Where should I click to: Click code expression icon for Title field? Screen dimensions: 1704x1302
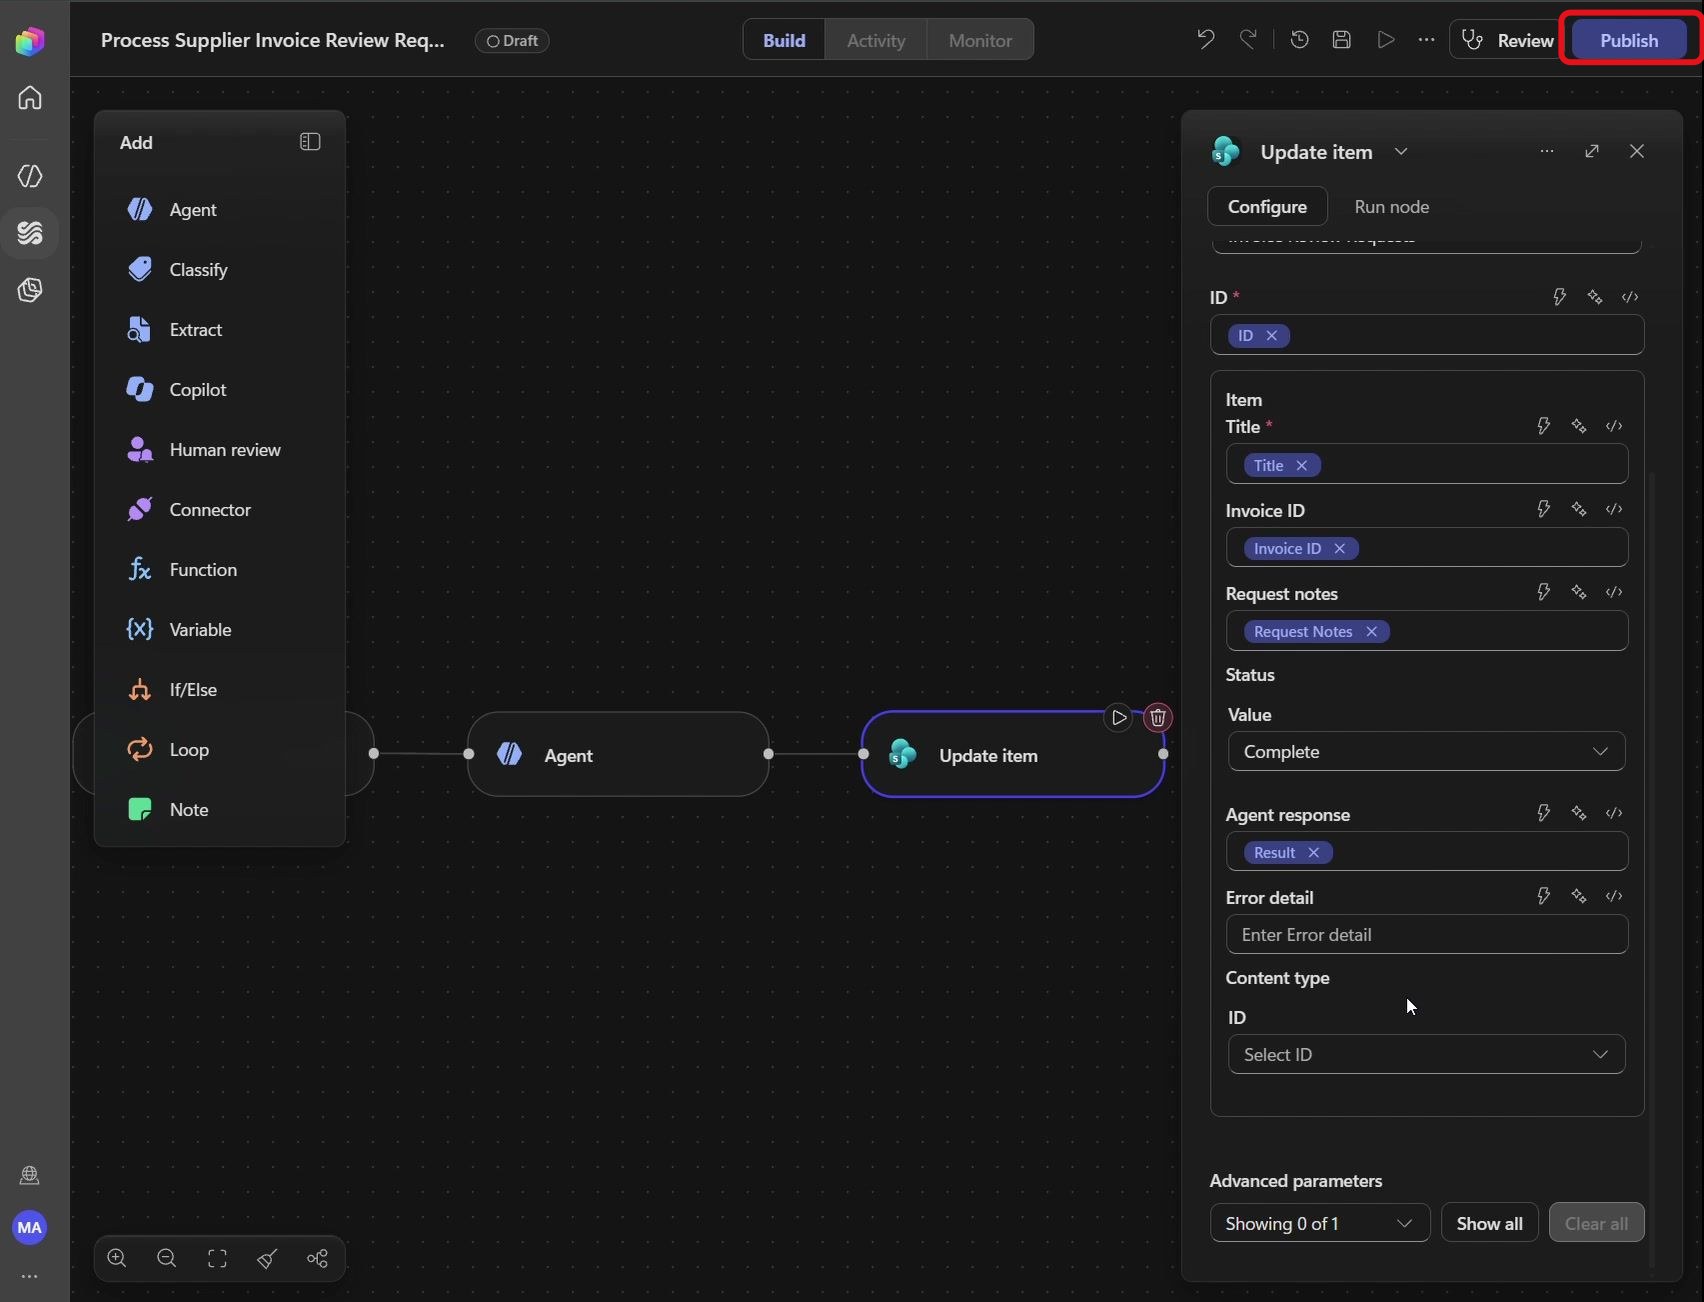[x=1614, y=426]
